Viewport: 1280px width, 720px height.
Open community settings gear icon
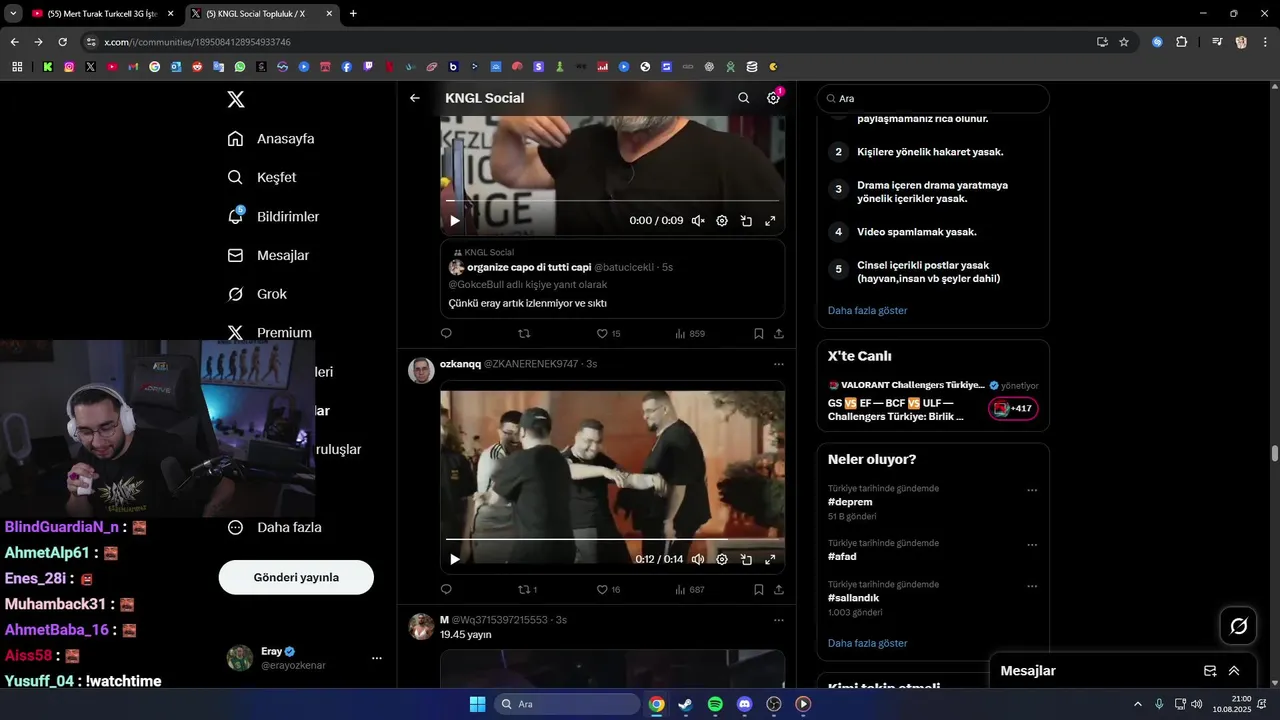[773, 98]
